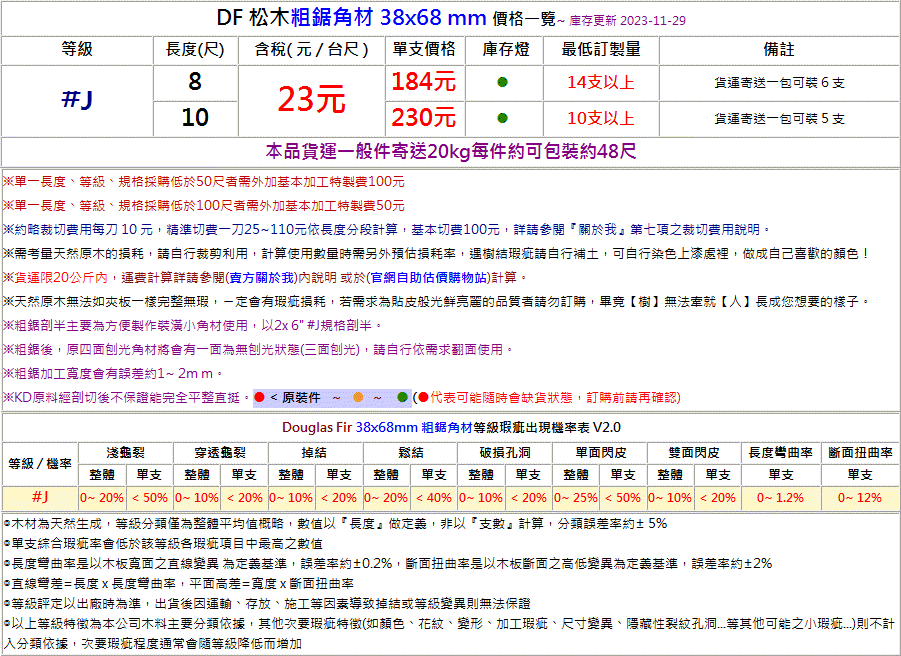Image resolution: width=901 pixels, height=656 pixels.
Task: Click the 0~ 1.2% 長度彎曲率 value
Action: [x=781, y=498]
